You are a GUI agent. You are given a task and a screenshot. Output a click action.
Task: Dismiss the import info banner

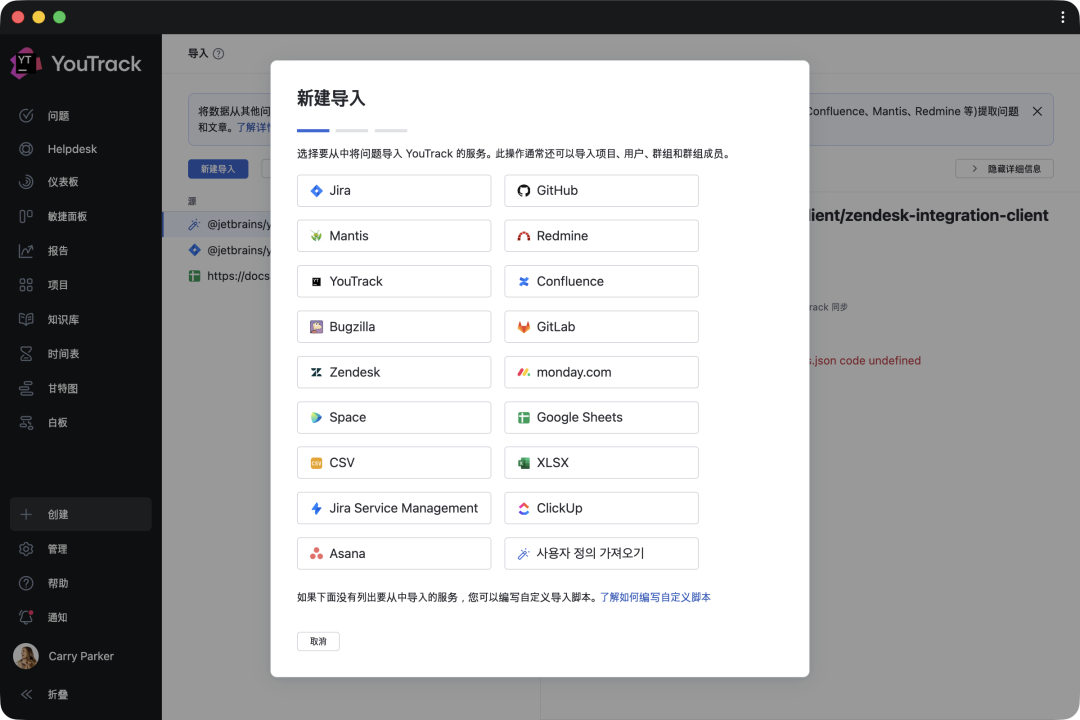click(x=1037, y=112)
